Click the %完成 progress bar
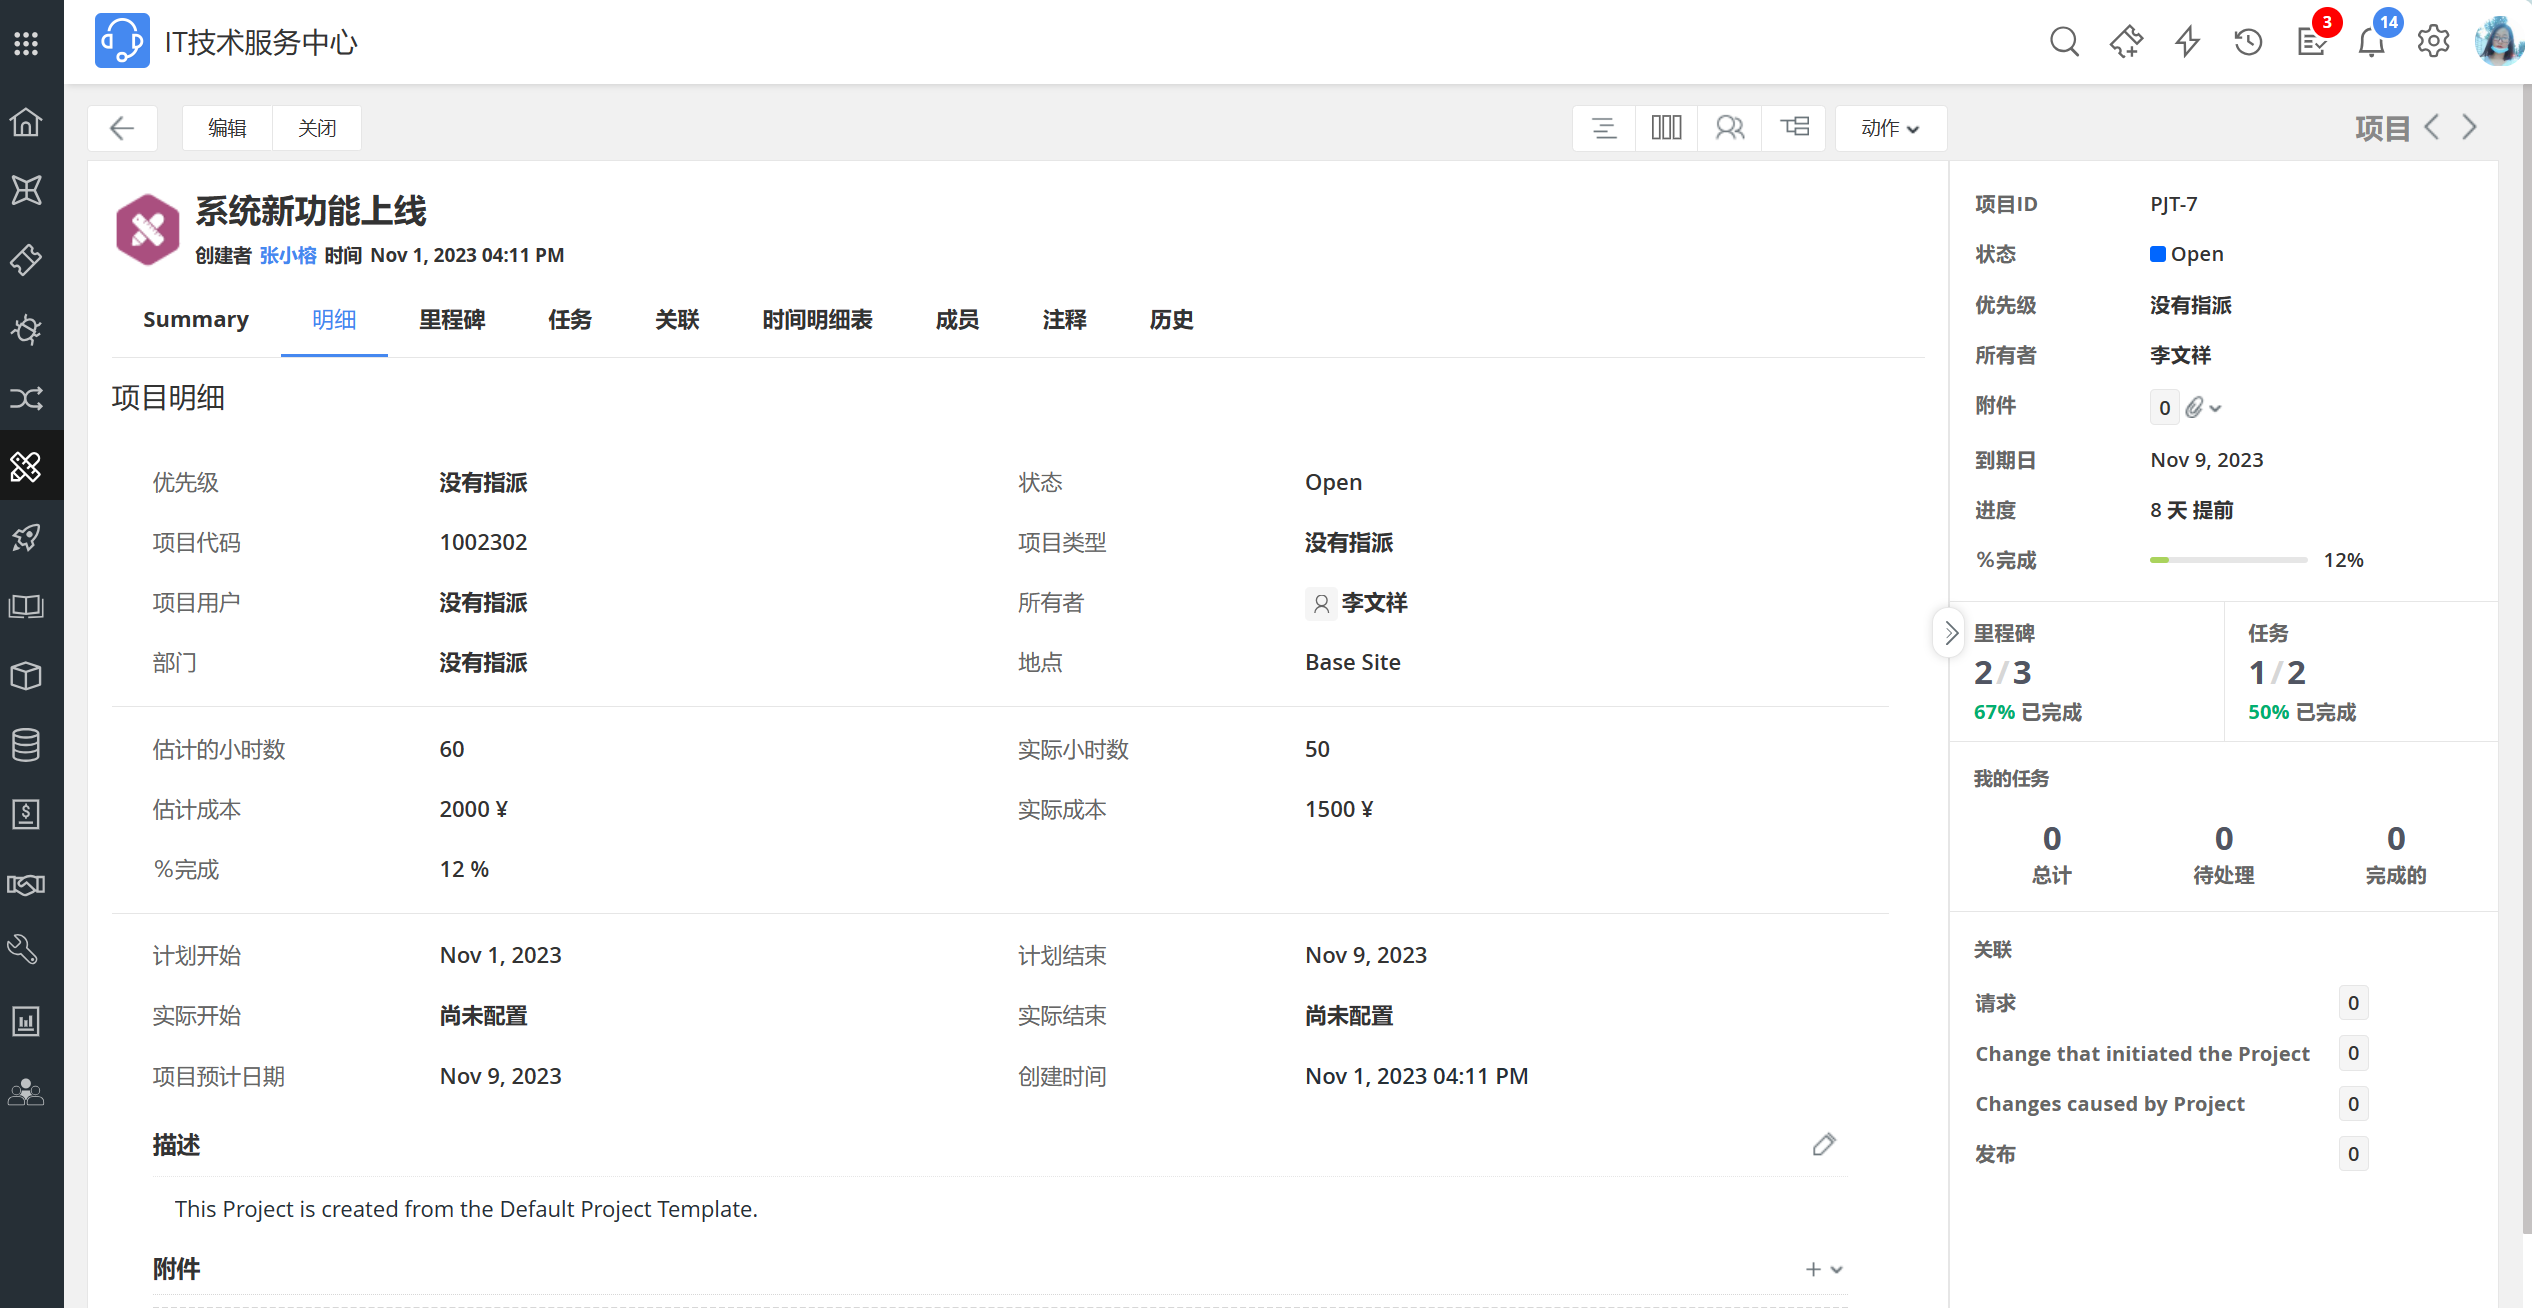Screen dimensions: 2532x1308 coord(2228,560)
